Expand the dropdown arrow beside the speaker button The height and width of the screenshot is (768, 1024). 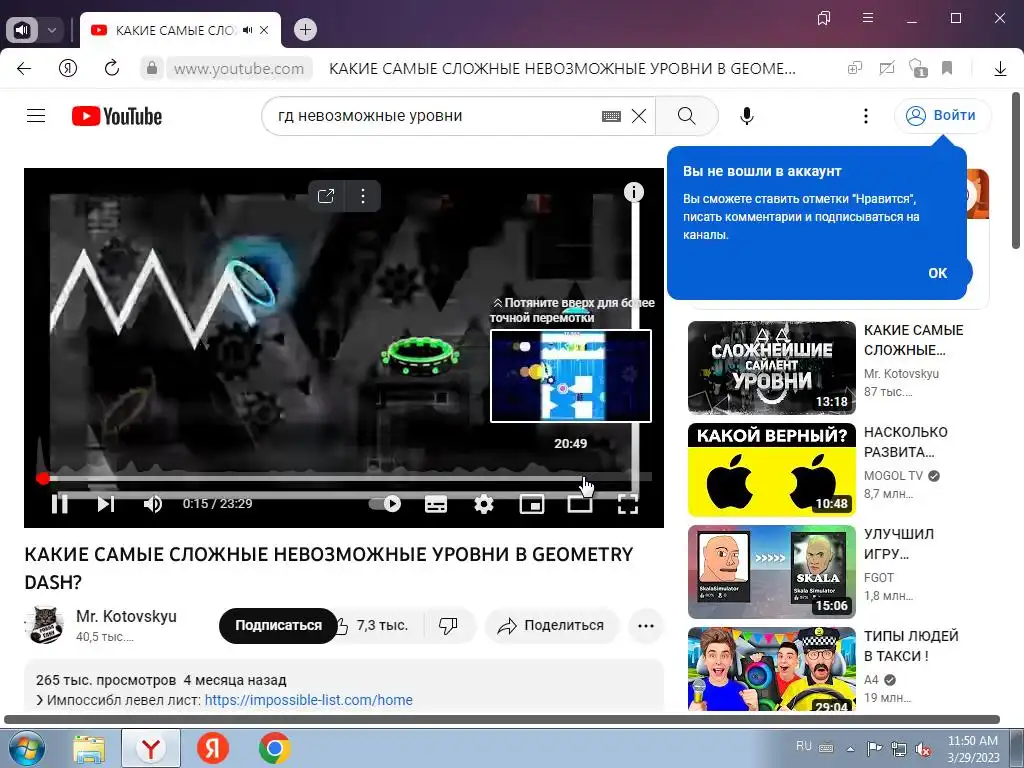click(x=52, y=30)
